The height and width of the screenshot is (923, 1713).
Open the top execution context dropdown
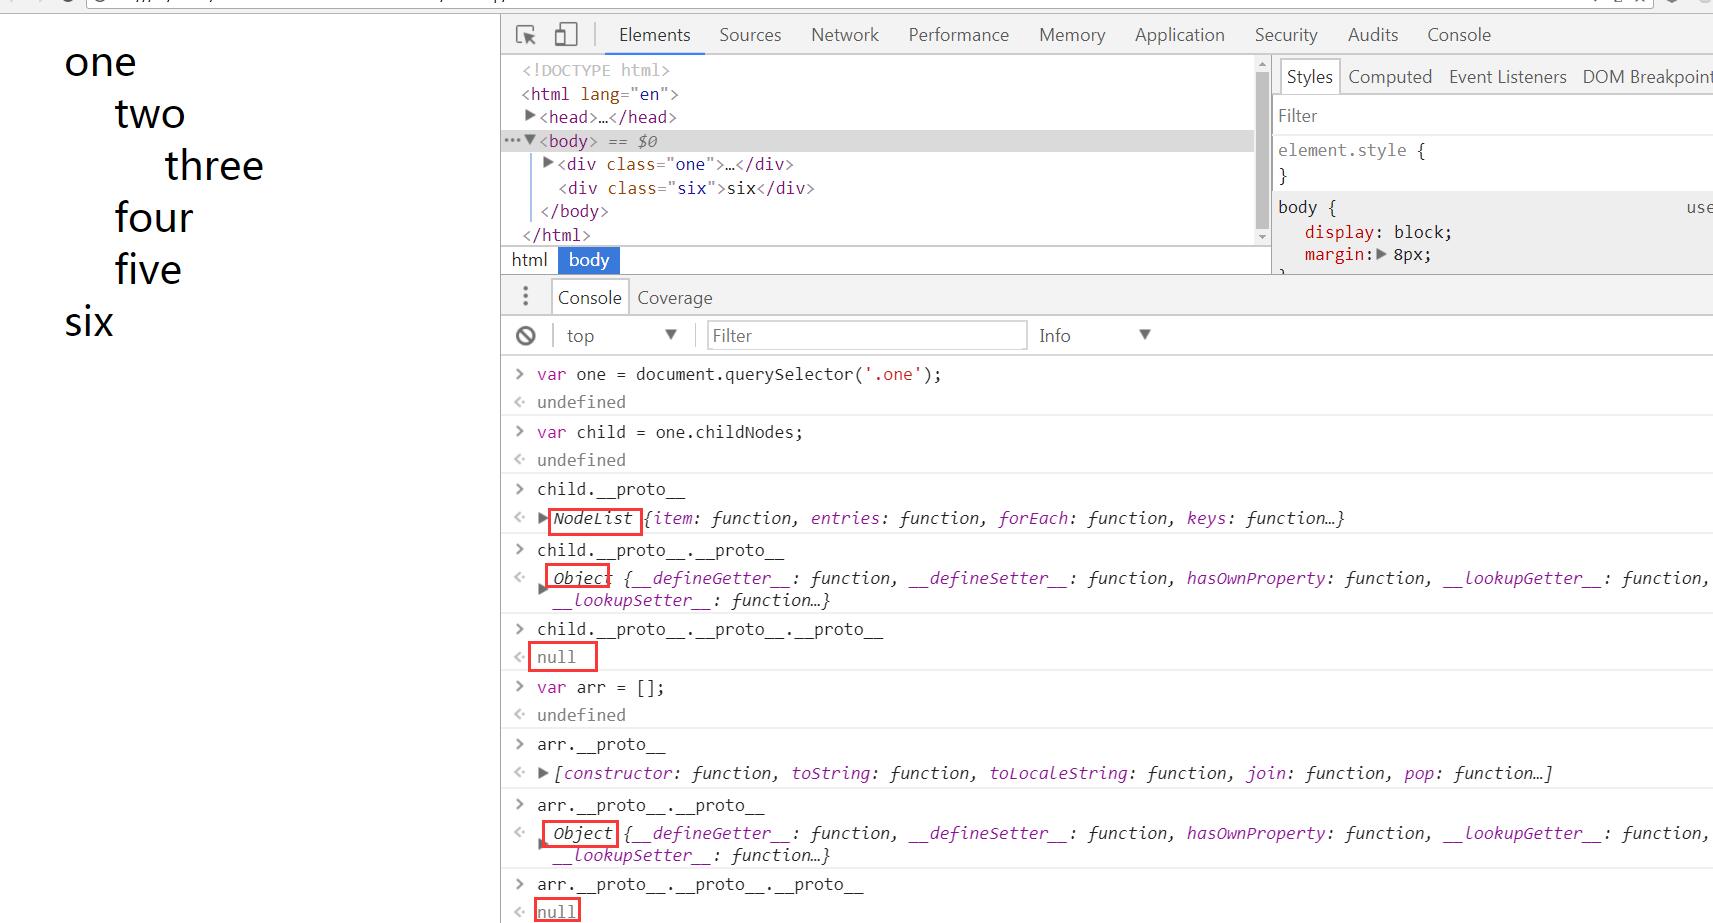(x=622, y=336)
